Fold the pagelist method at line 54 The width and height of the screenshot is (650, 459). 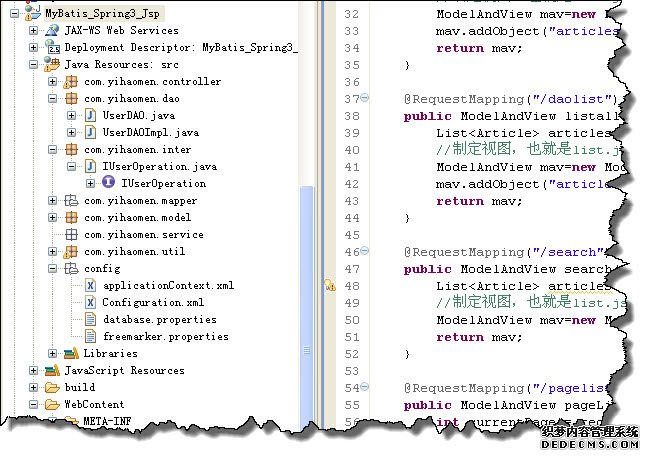click(363, 387)
